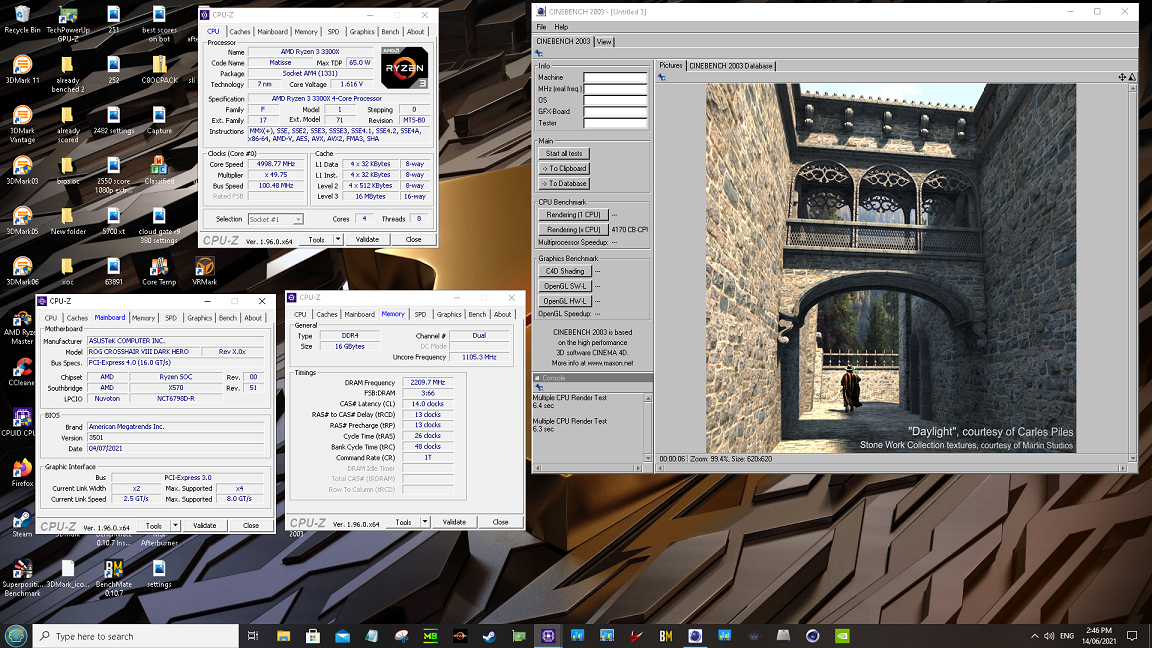Select the BenchMate 0.10.7 desktop icon
This screenshot has width=1152, height=648.
(113, 577)
